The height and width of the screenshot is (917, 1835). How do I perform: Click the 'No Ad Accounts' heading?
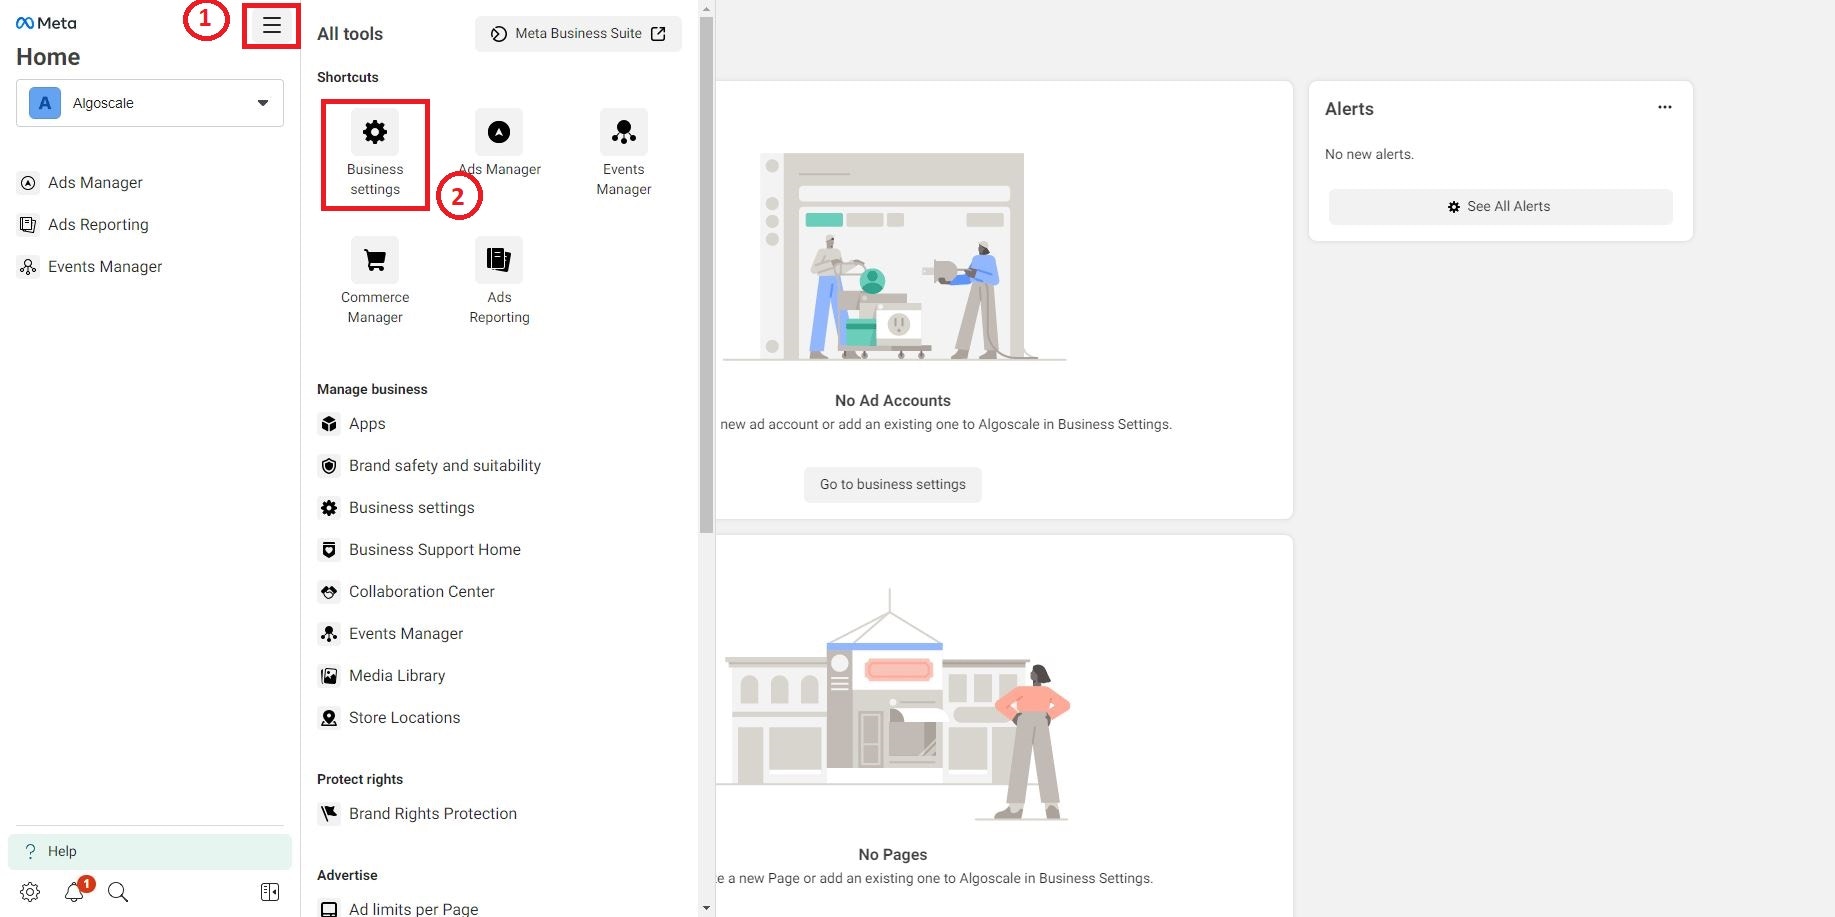(893, 400)
